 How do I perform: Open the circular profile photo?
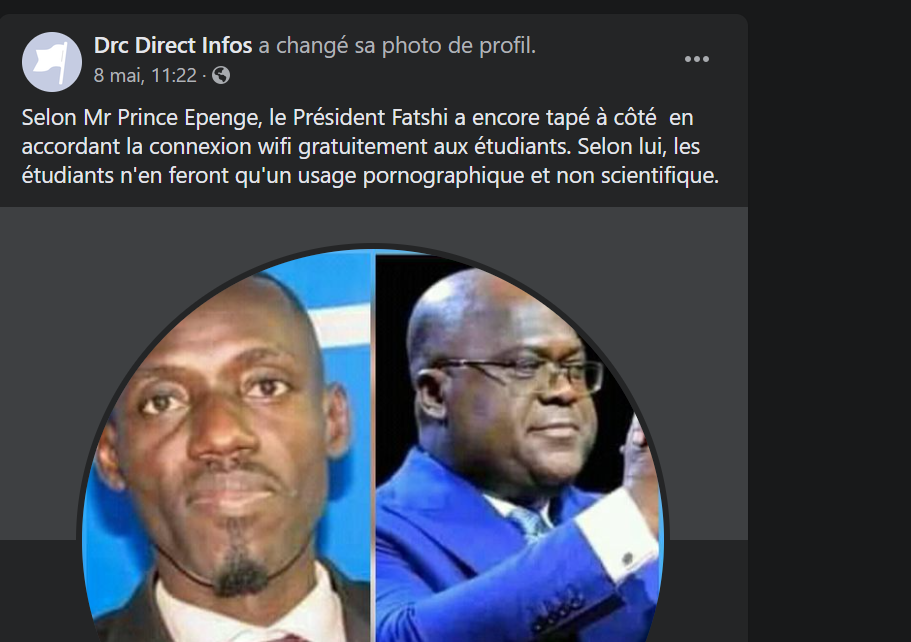pos(373,445)
